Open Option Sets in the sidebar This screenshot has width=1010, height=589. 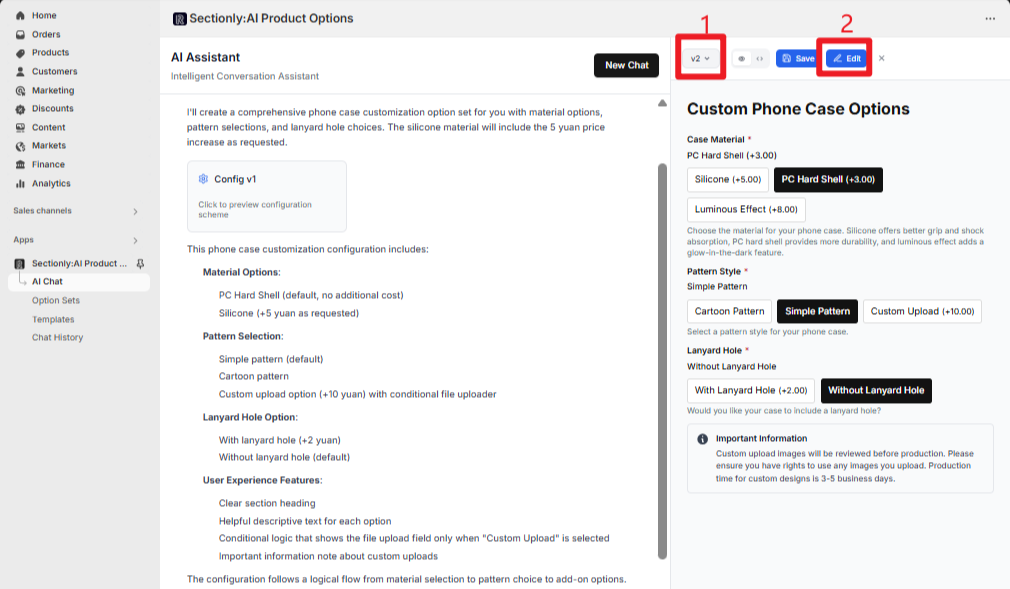coord(56,301)
